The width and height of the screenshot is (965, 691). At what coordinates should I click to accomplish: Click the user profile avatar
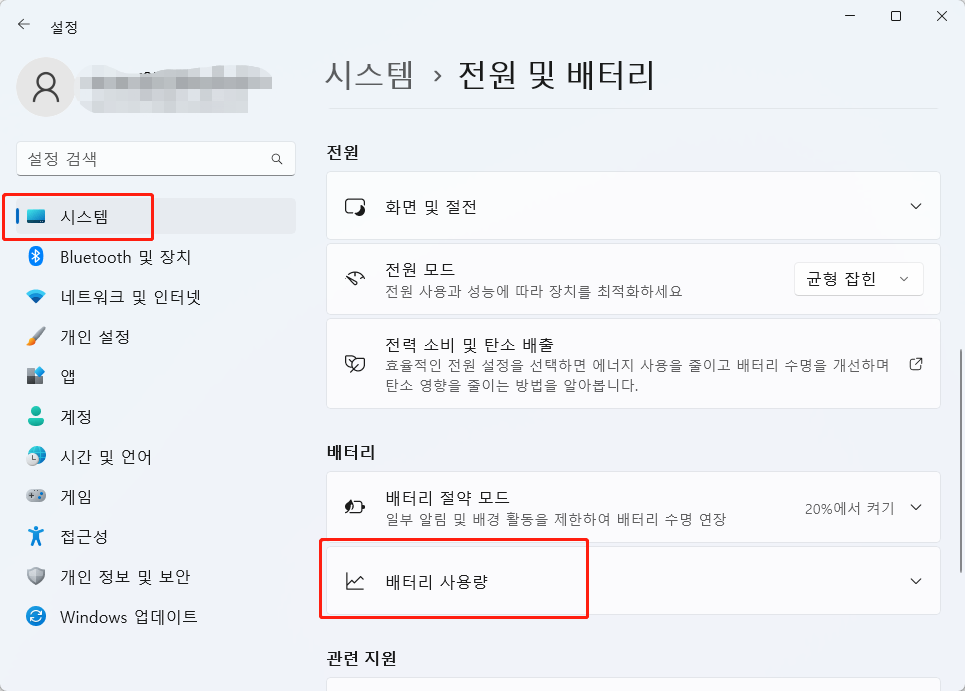45,87
